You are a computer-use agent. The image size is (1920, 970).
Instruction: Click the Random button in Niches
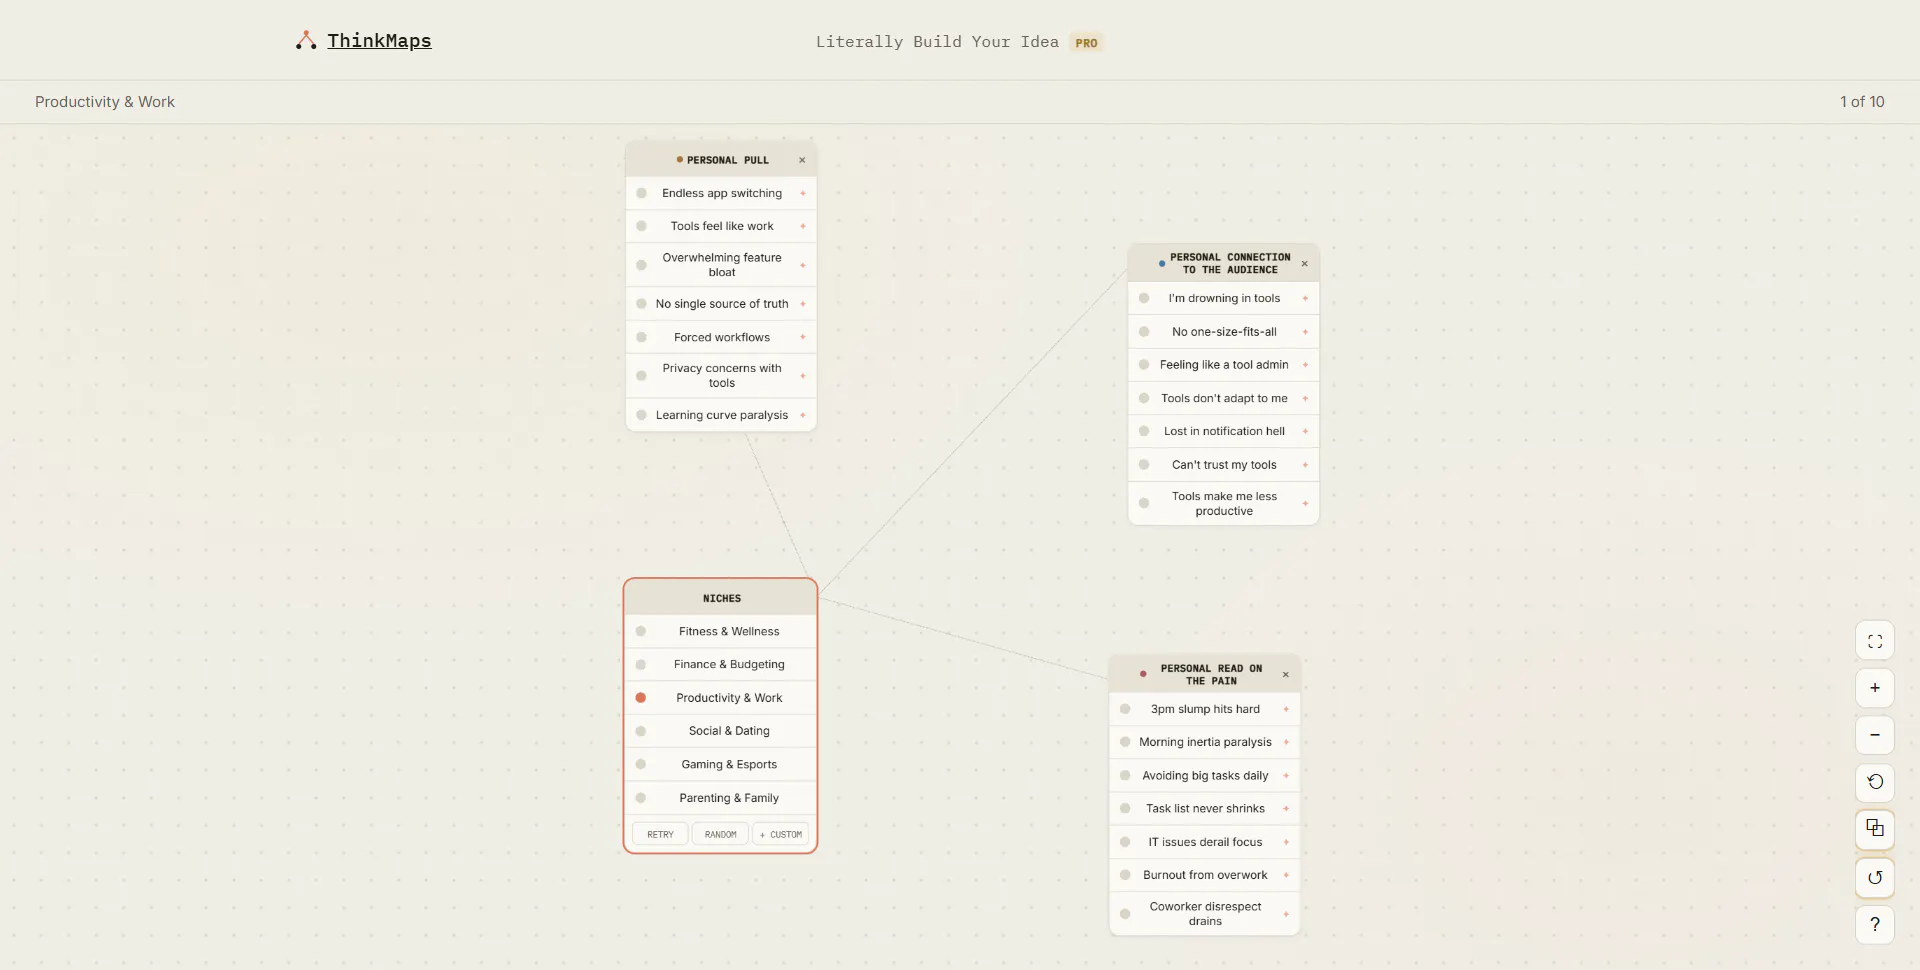click(x=720, y=834)
